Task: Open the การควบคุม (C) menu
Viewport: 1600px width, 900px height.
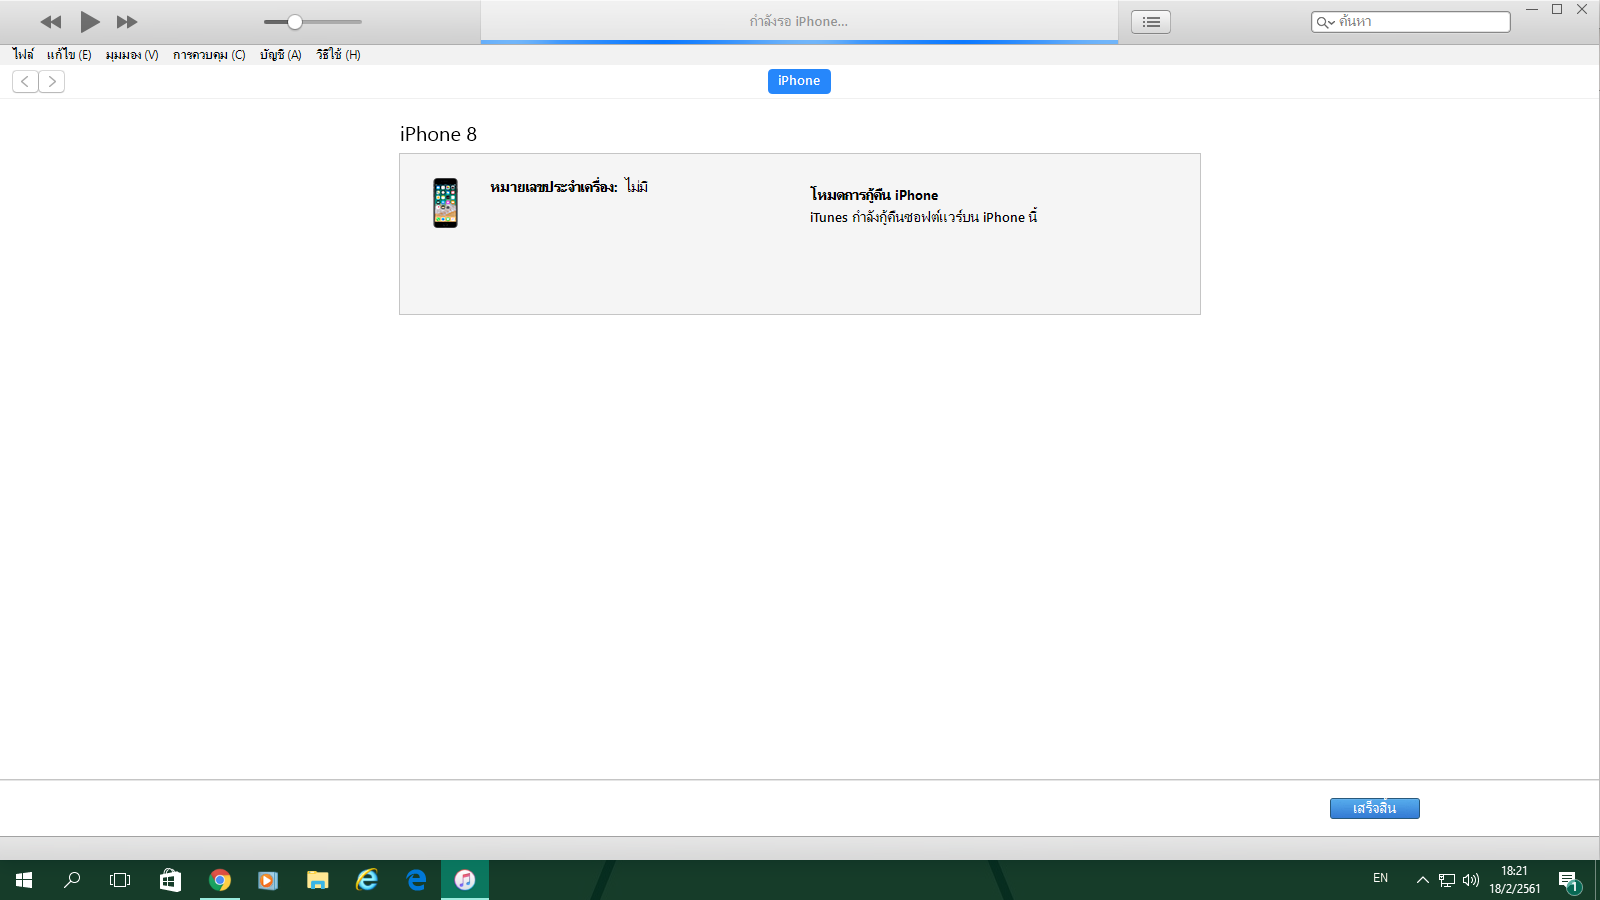Action: 209,55
